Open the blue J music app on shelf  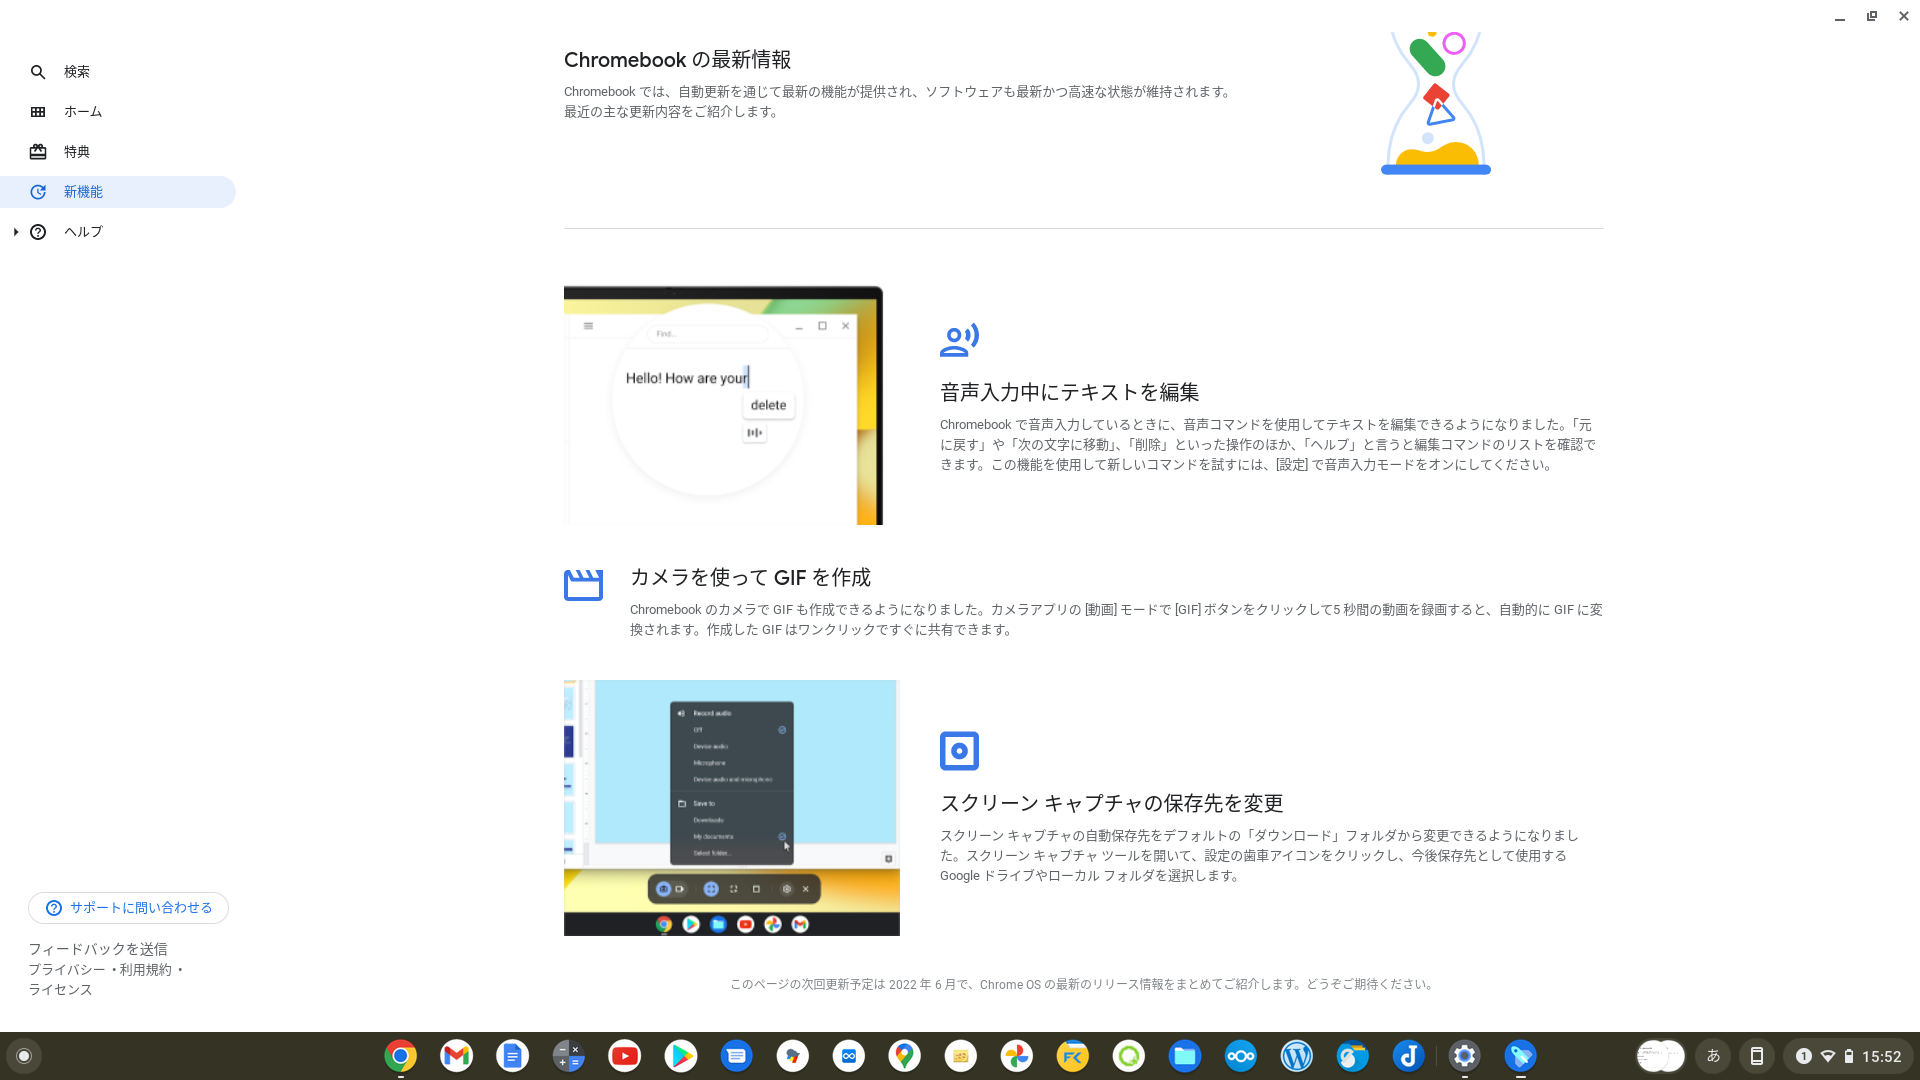(1409, 1056)
